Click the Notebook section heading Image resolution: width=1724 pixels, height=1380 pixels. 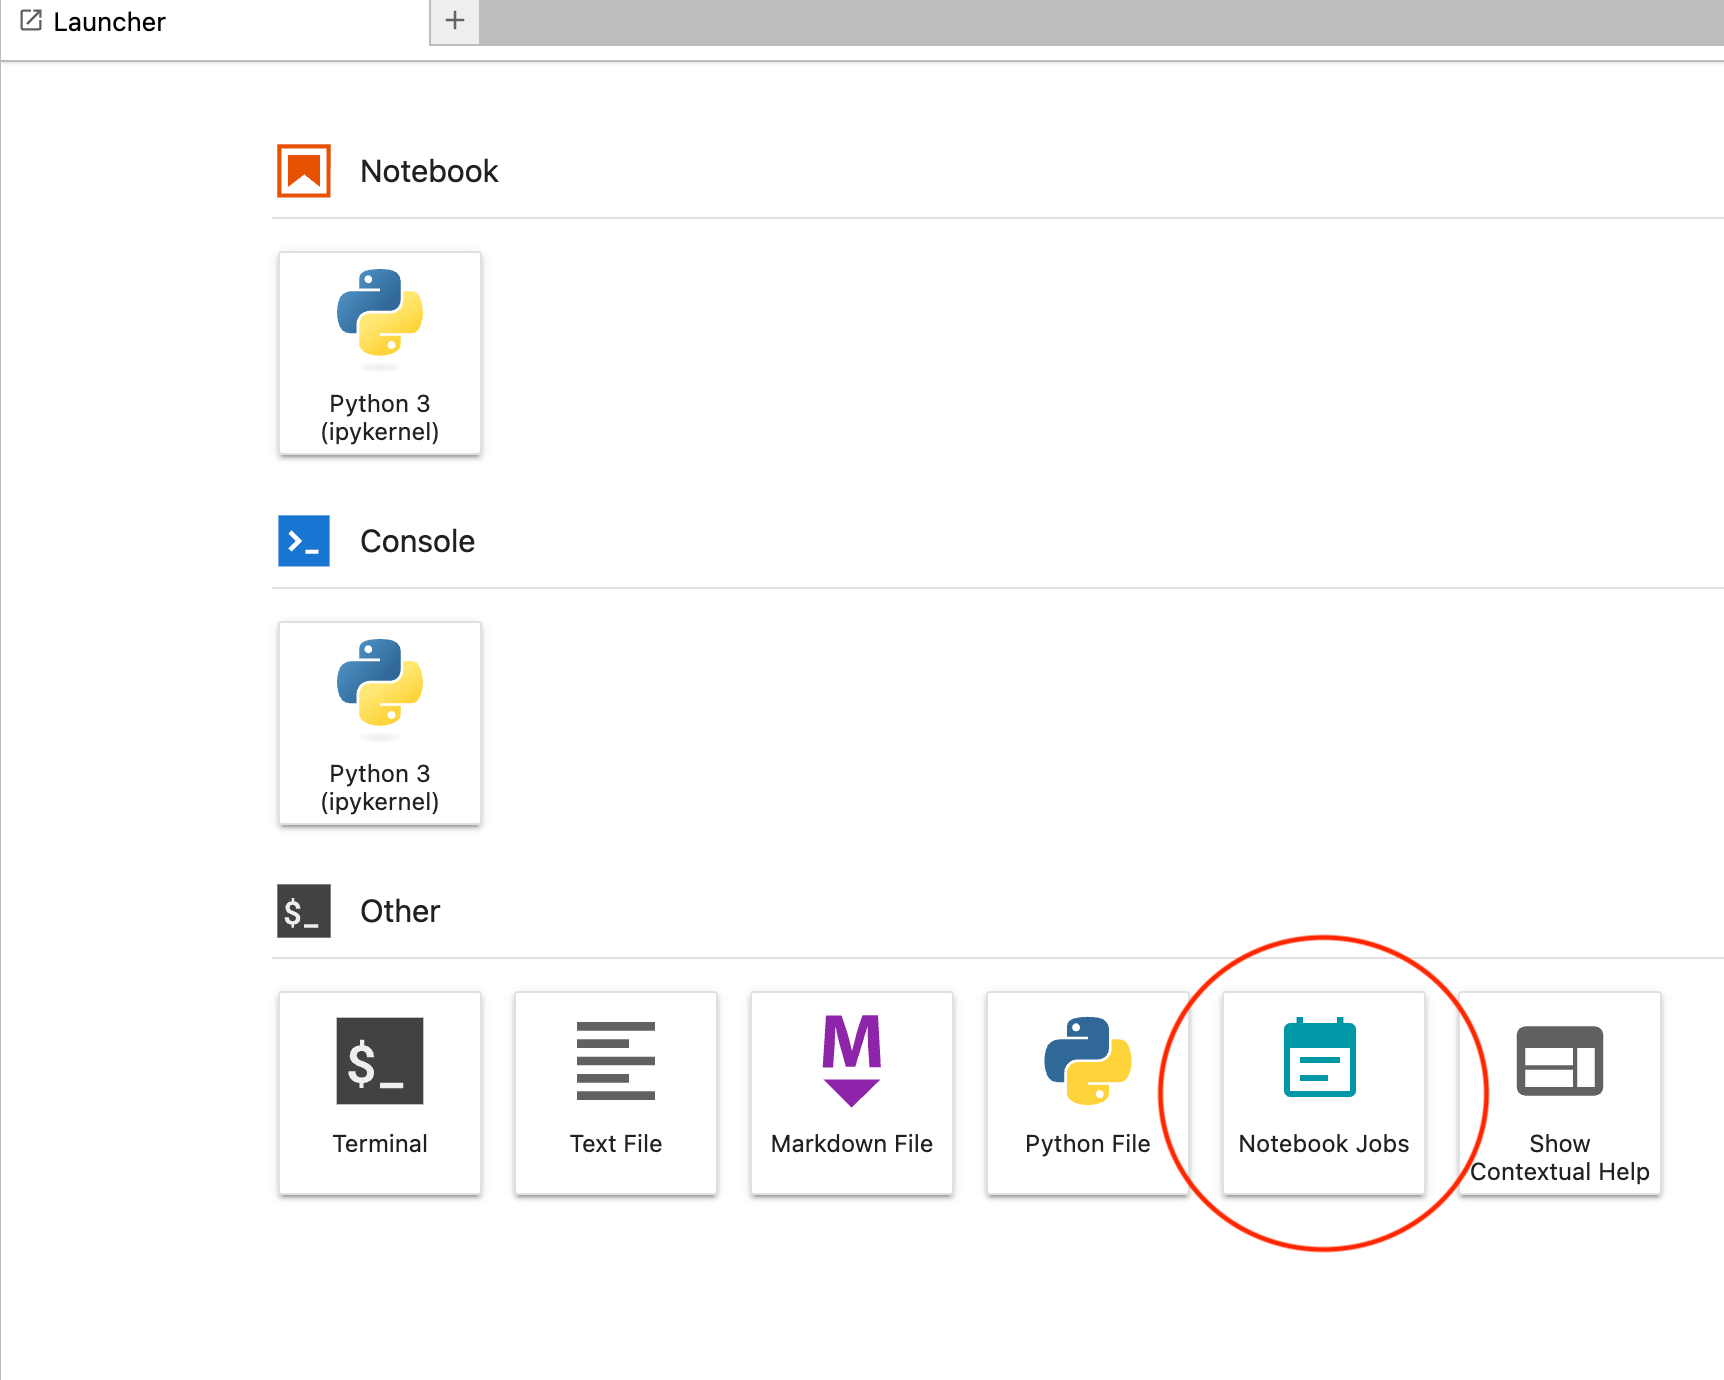point(429,171)
